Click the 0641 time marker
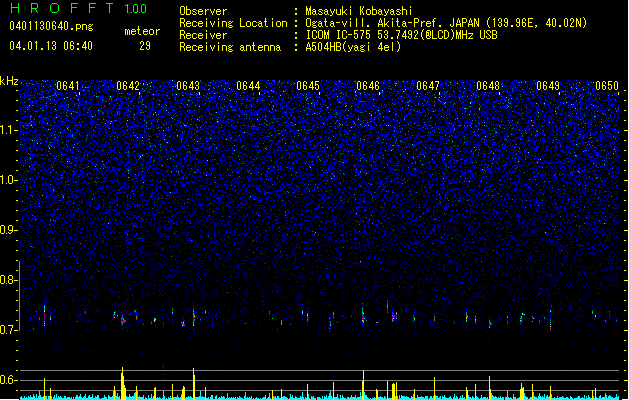This screenshot has height=400, width=629. point(68,86)
